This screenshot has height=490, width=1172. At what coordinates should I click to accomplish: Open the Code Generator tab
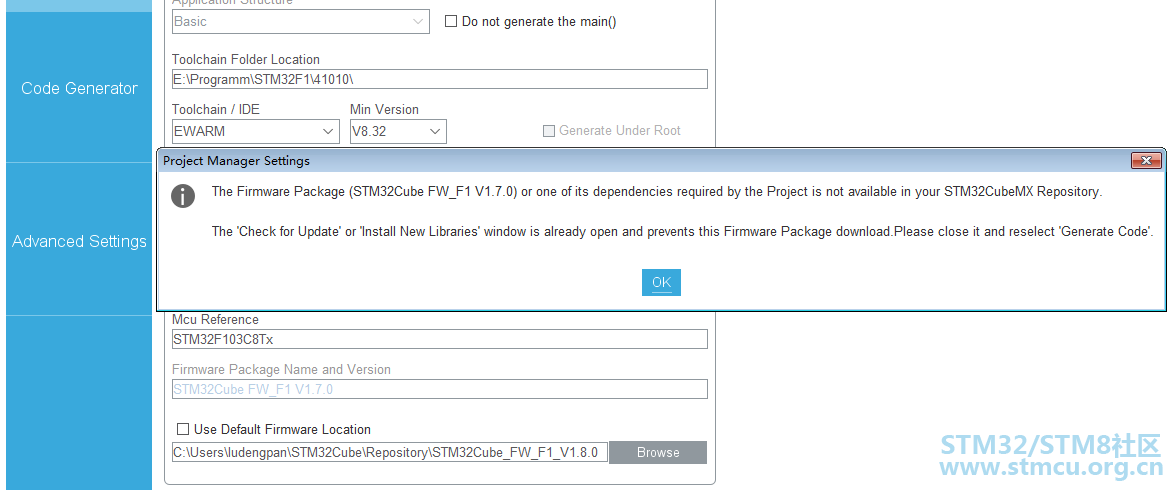click(x=79, y=88)
